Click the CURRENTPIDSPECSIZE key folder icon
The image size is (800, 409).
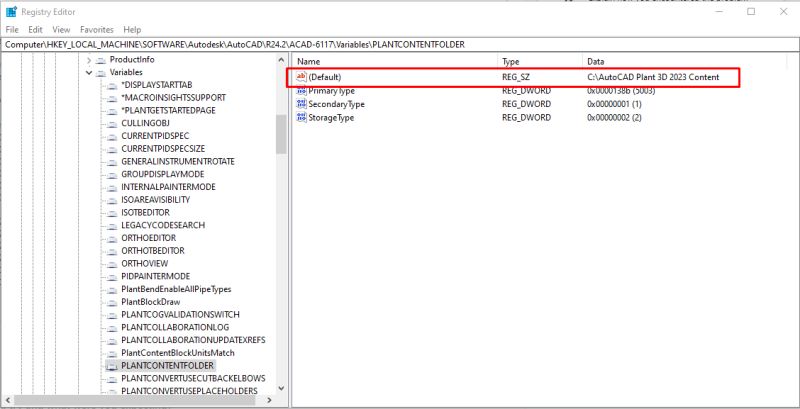[x=112, y=149]
